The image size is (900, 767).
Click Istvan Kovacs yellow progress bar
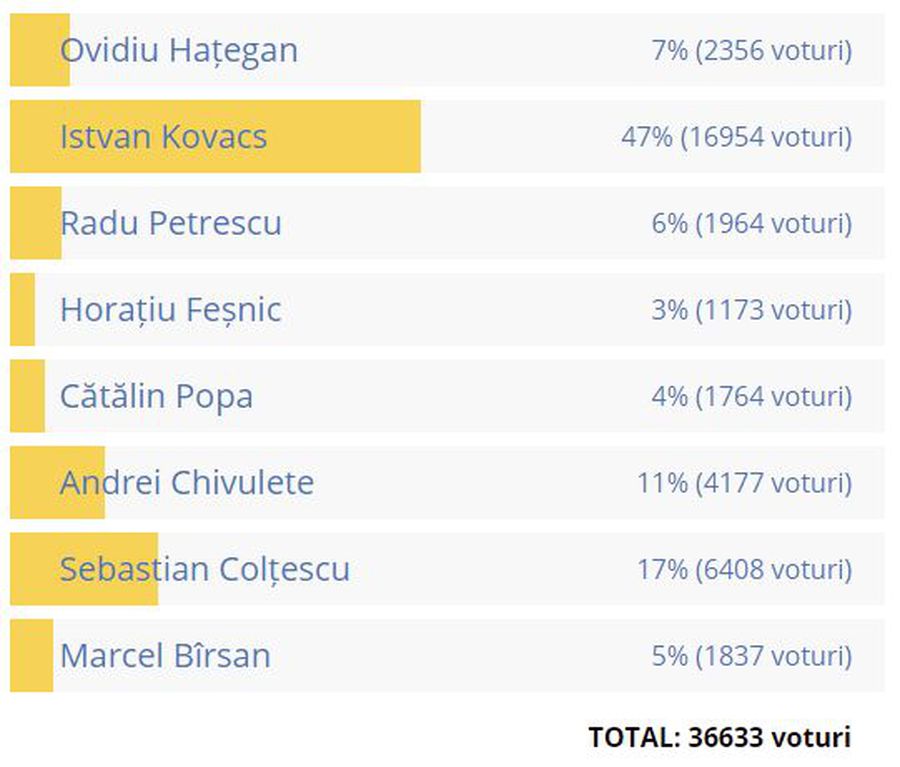pos(215,137)
